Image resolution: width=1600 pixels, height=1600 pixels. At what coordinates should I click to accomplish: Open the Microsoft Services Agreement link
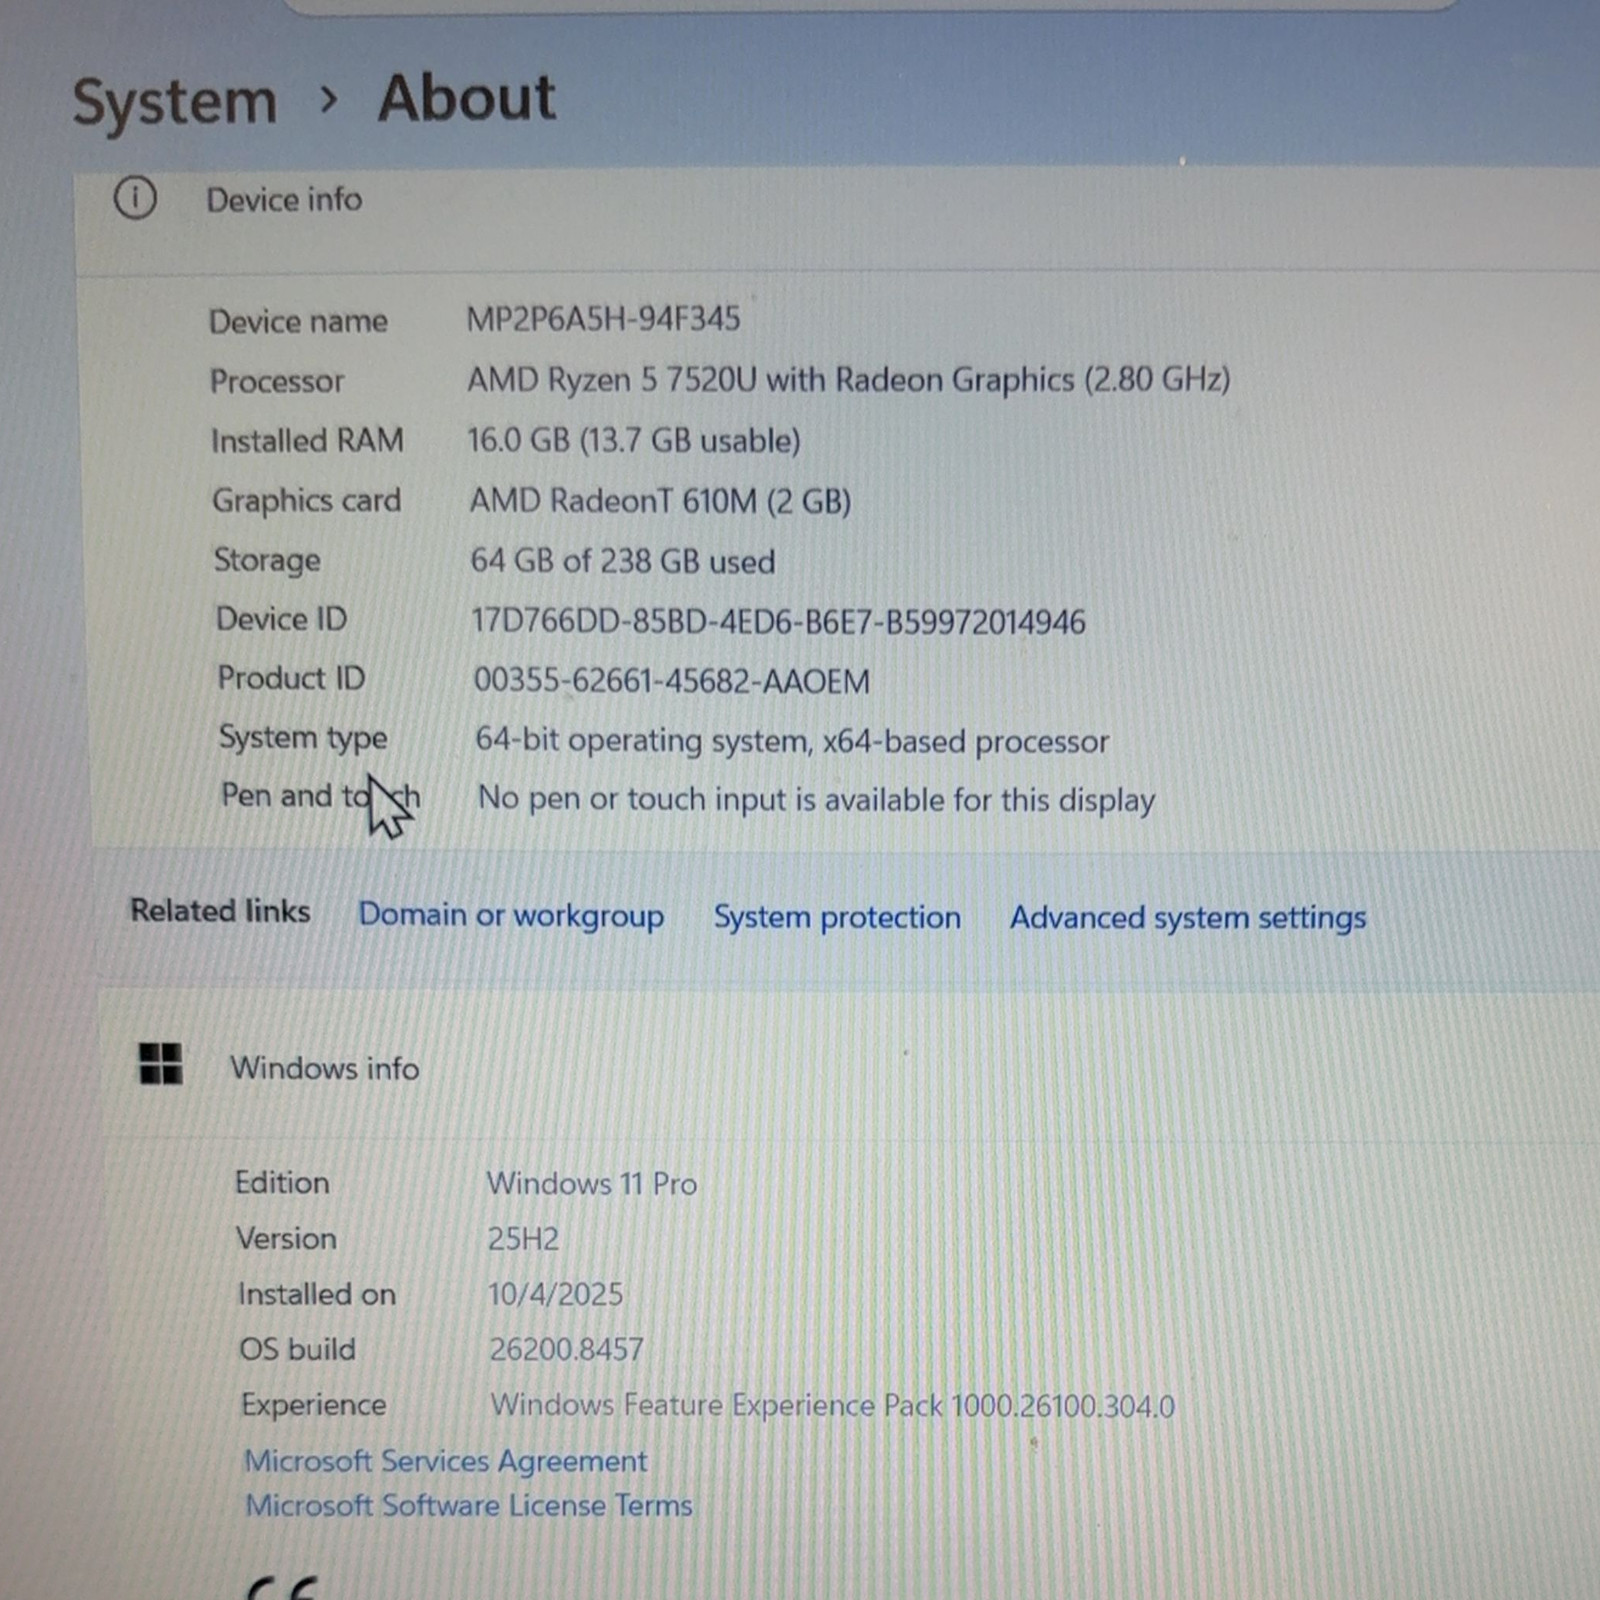coord(446,1461)
